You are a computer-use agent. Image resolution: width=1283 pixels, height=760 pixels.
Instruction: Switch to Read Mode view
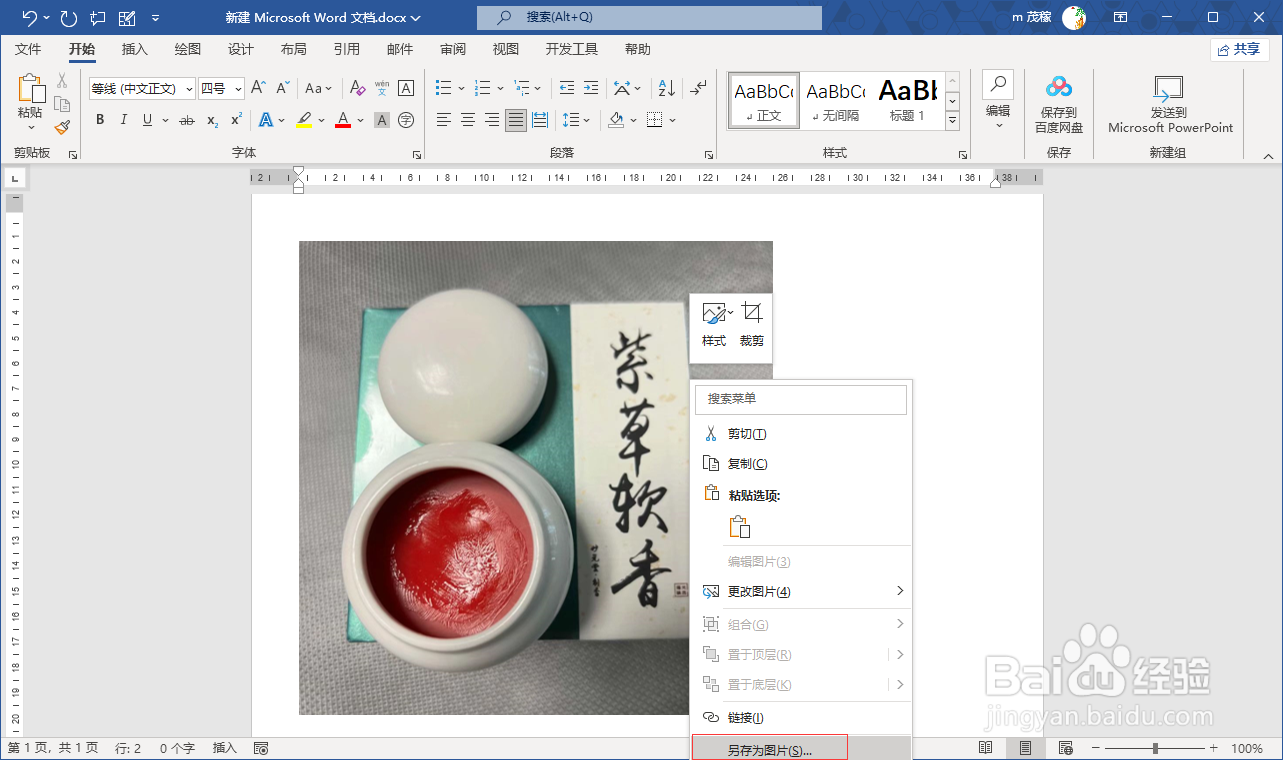click(x=986, y=748)
